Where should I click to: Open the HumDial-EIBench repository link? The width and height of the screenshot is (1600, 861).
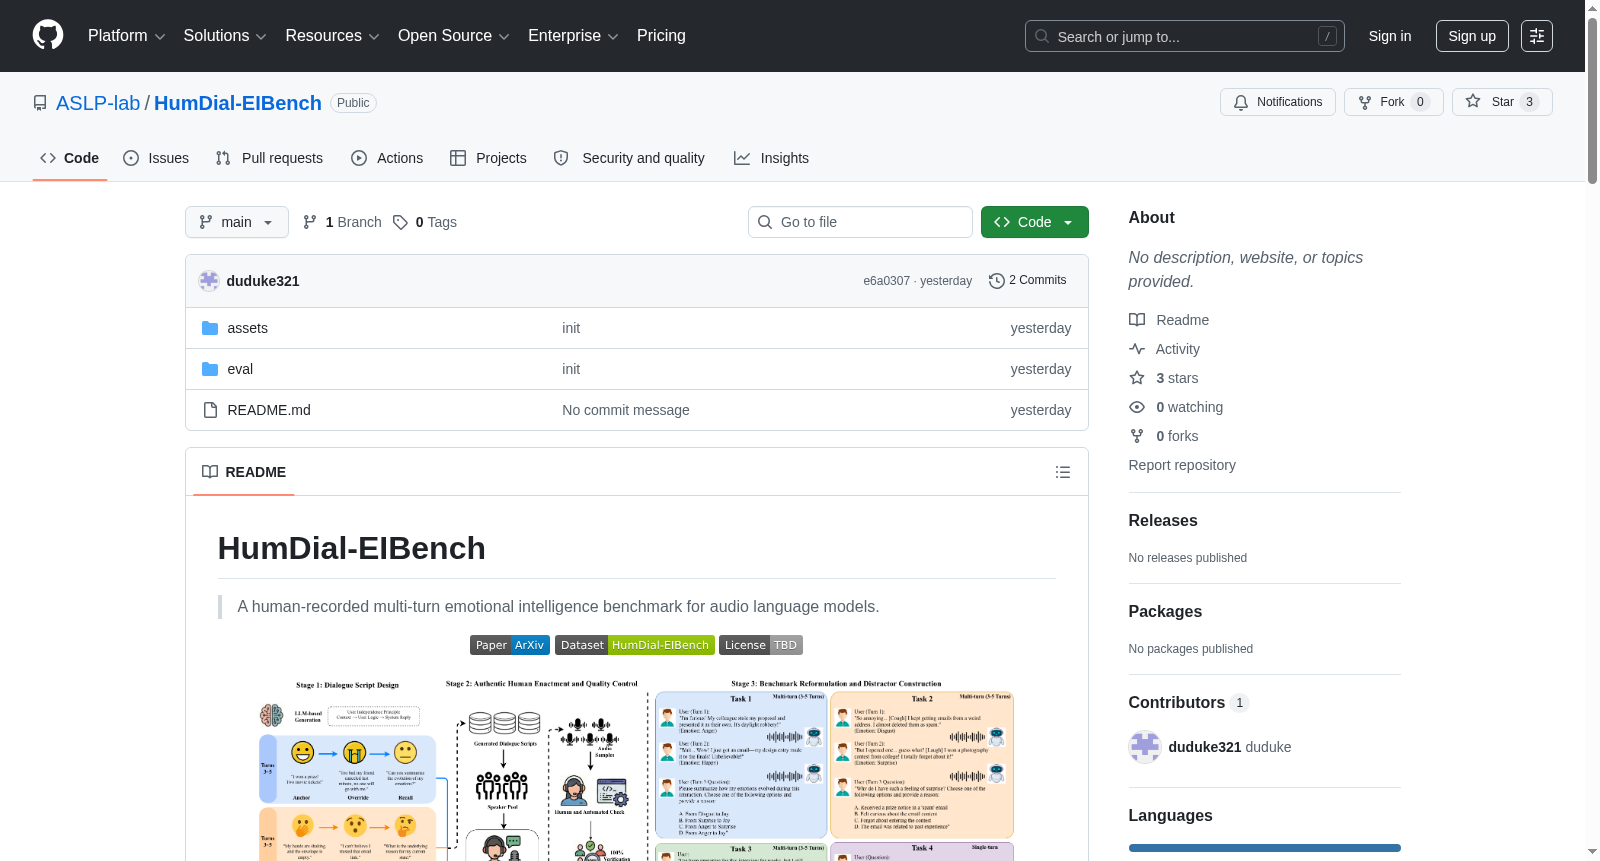[x=238, y=103]
